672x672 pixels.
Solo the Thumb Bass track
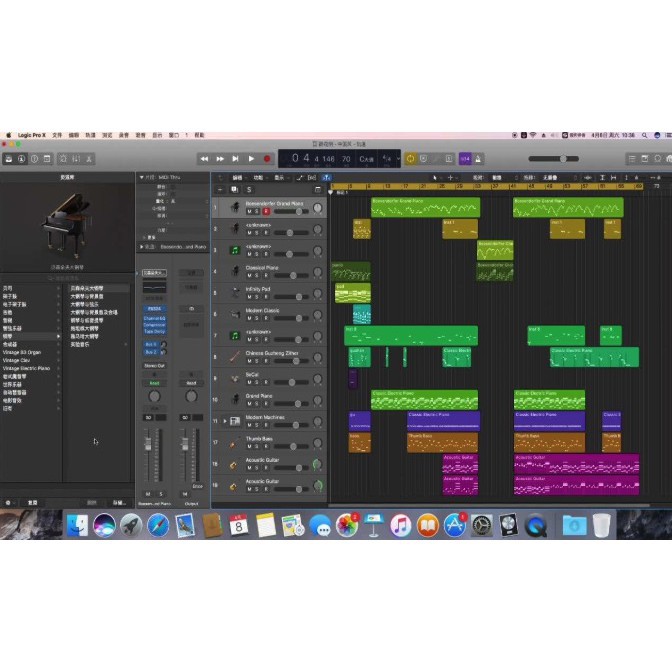[257, 447]
